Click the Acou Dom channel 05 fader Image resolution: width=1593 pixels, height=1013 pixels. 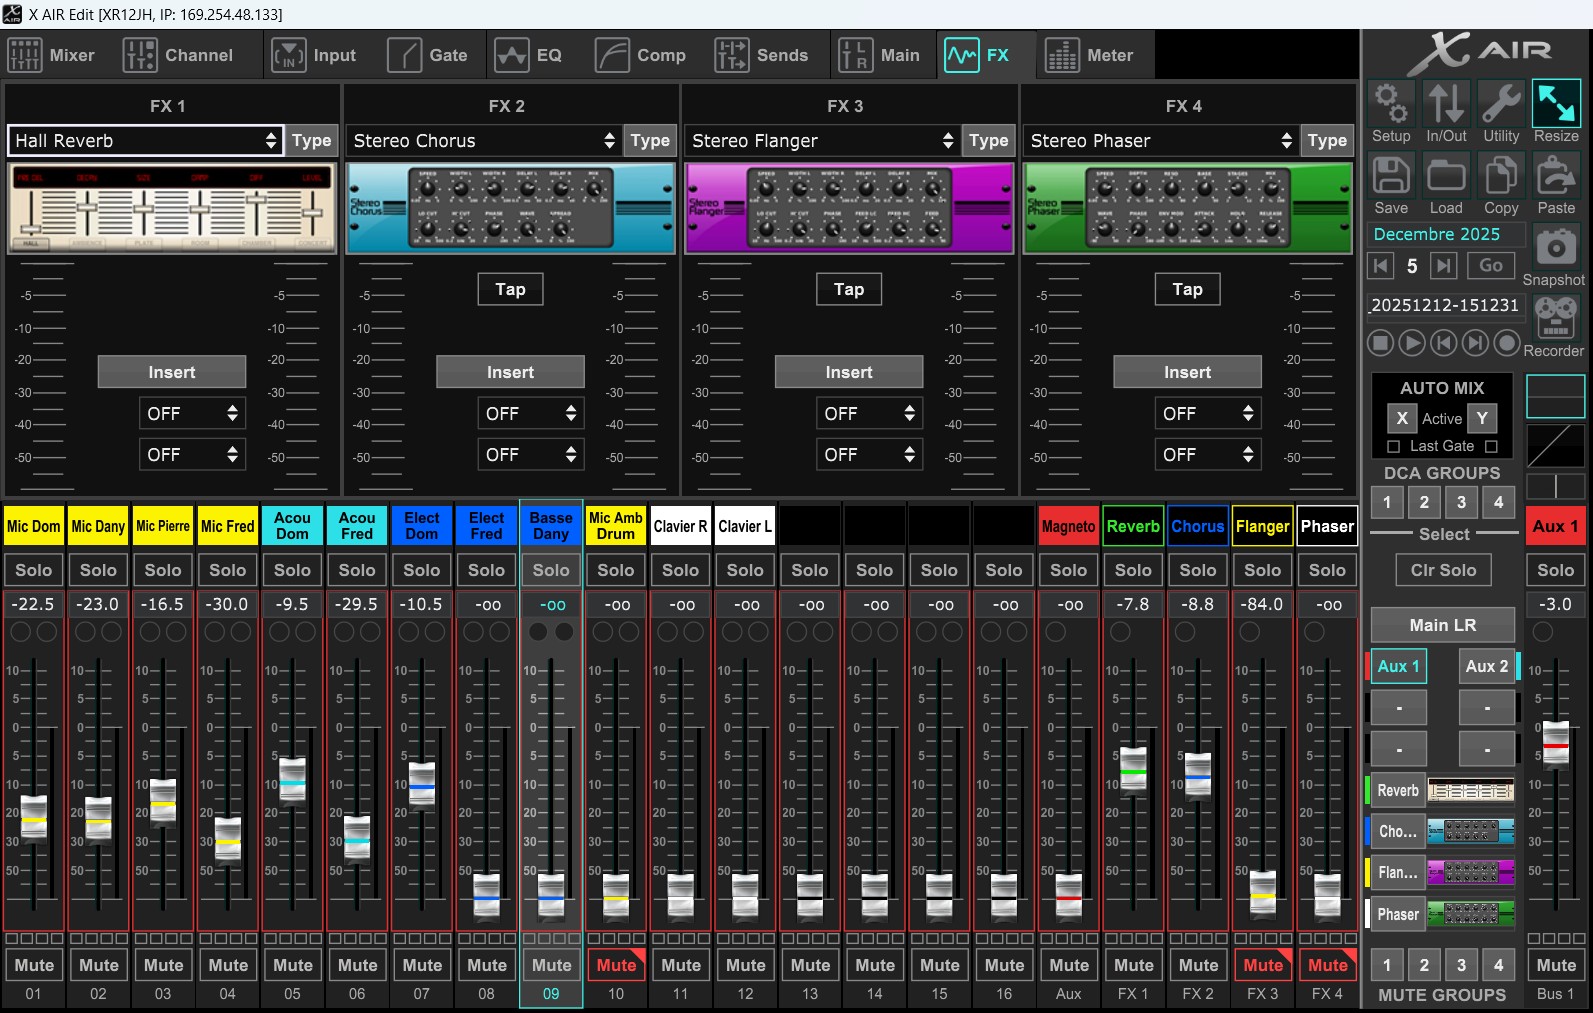(x=292, y=779)
